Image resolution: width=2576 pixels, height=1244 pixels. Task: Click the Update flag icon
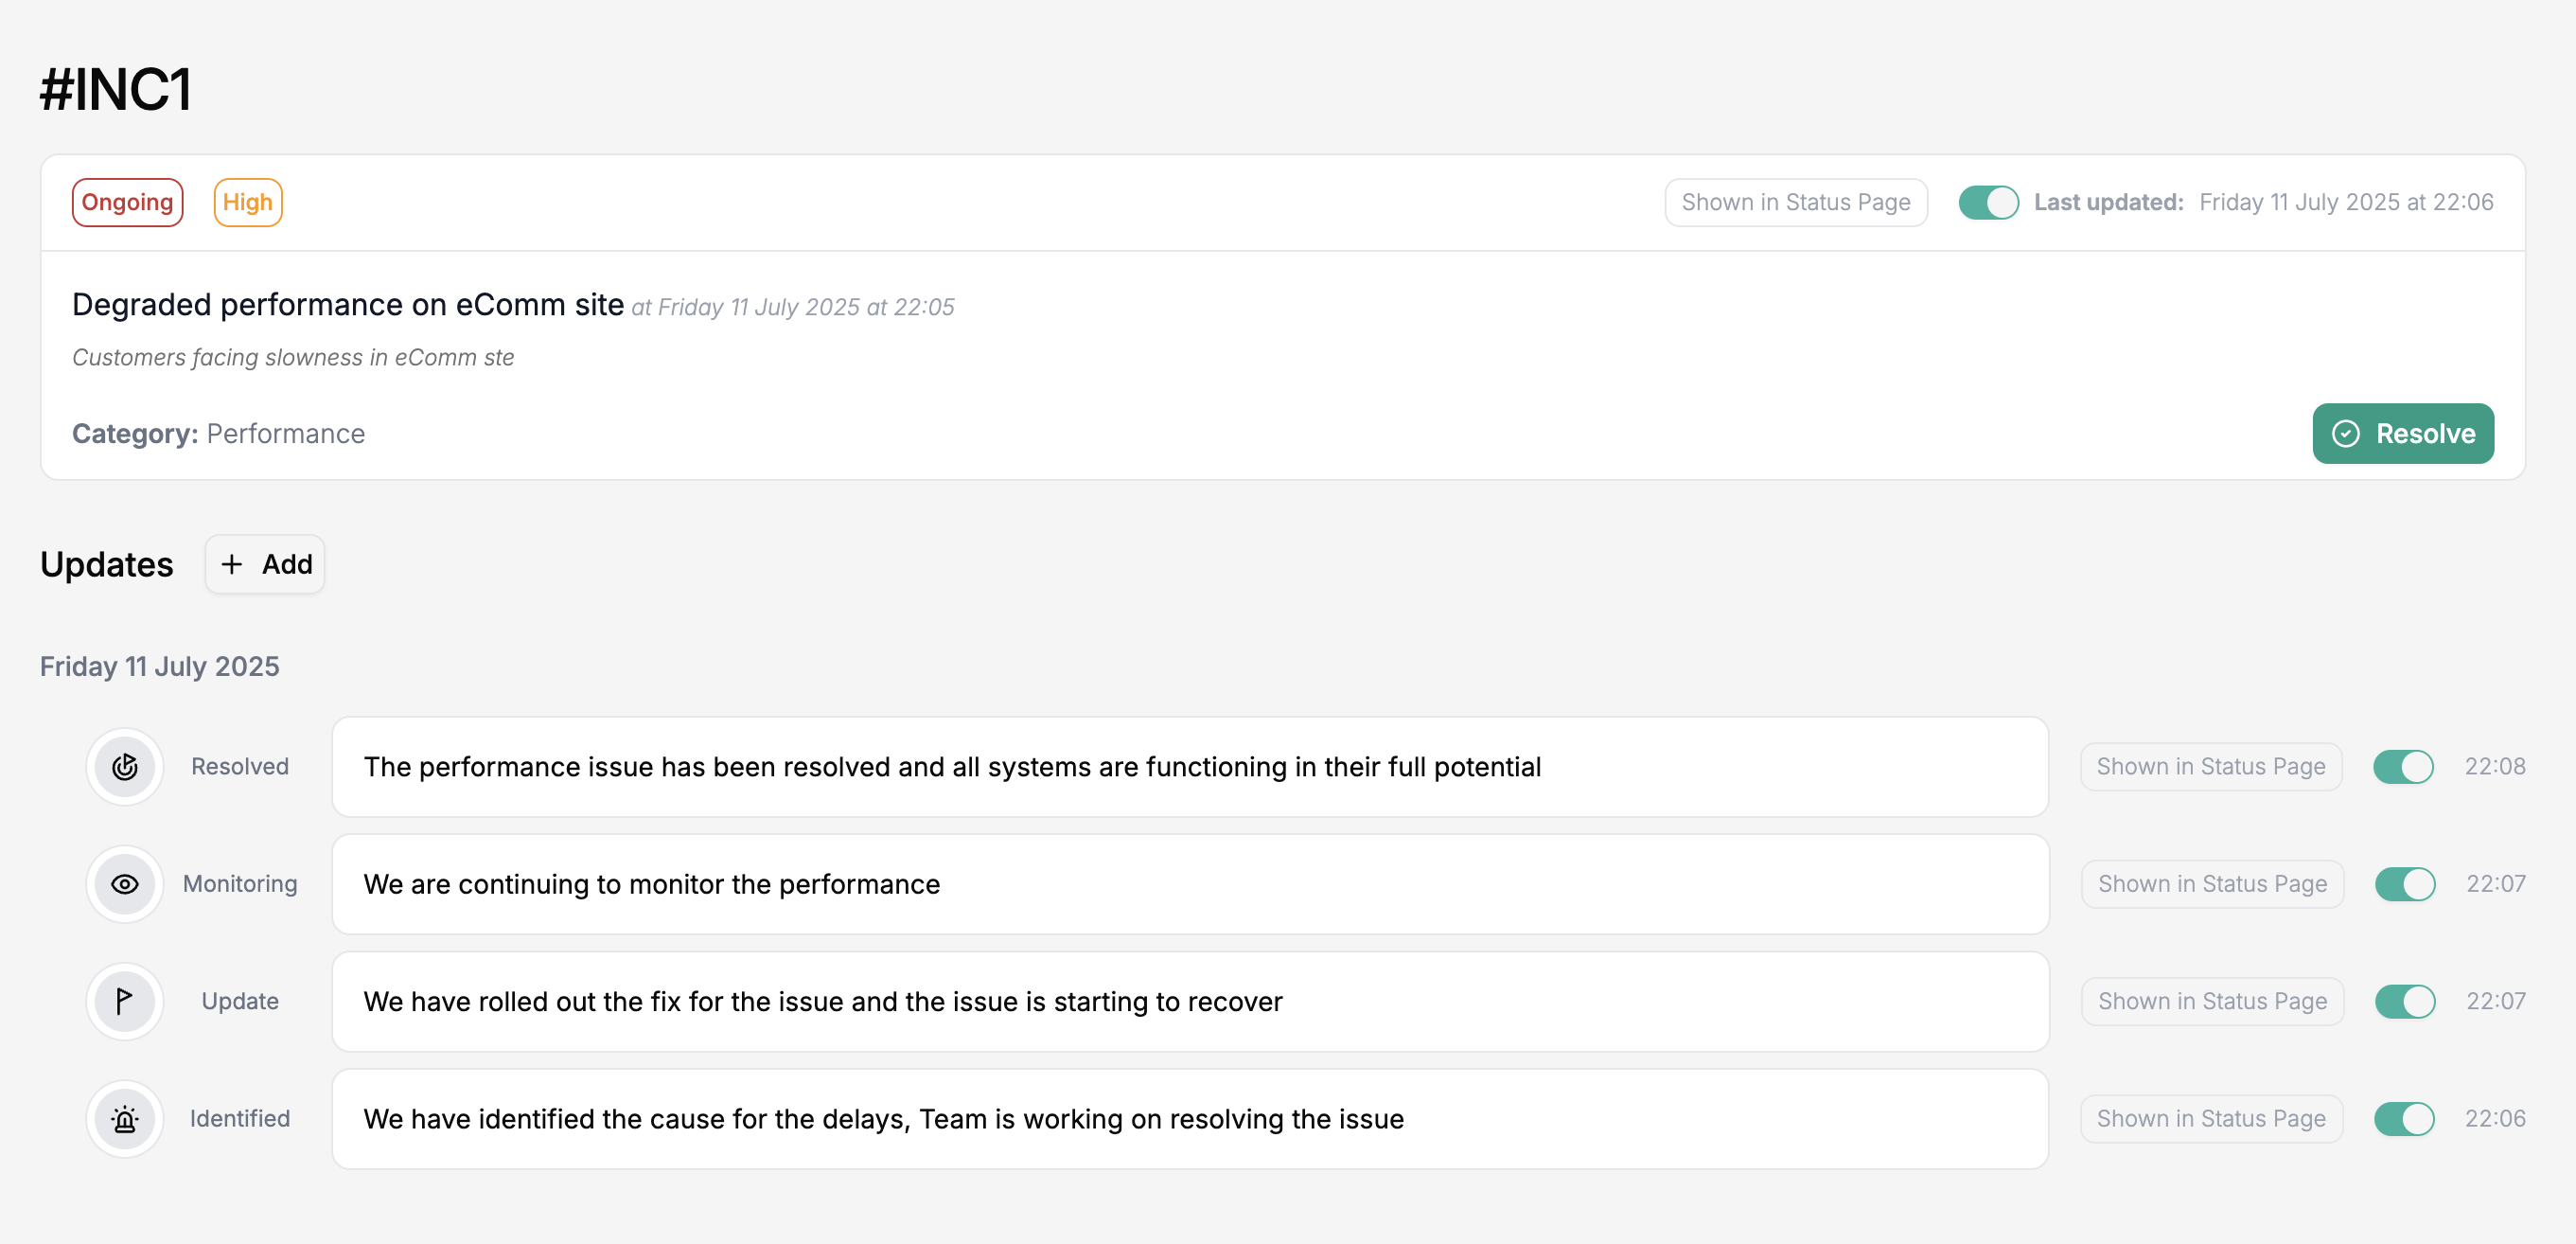click(124, 1001)
